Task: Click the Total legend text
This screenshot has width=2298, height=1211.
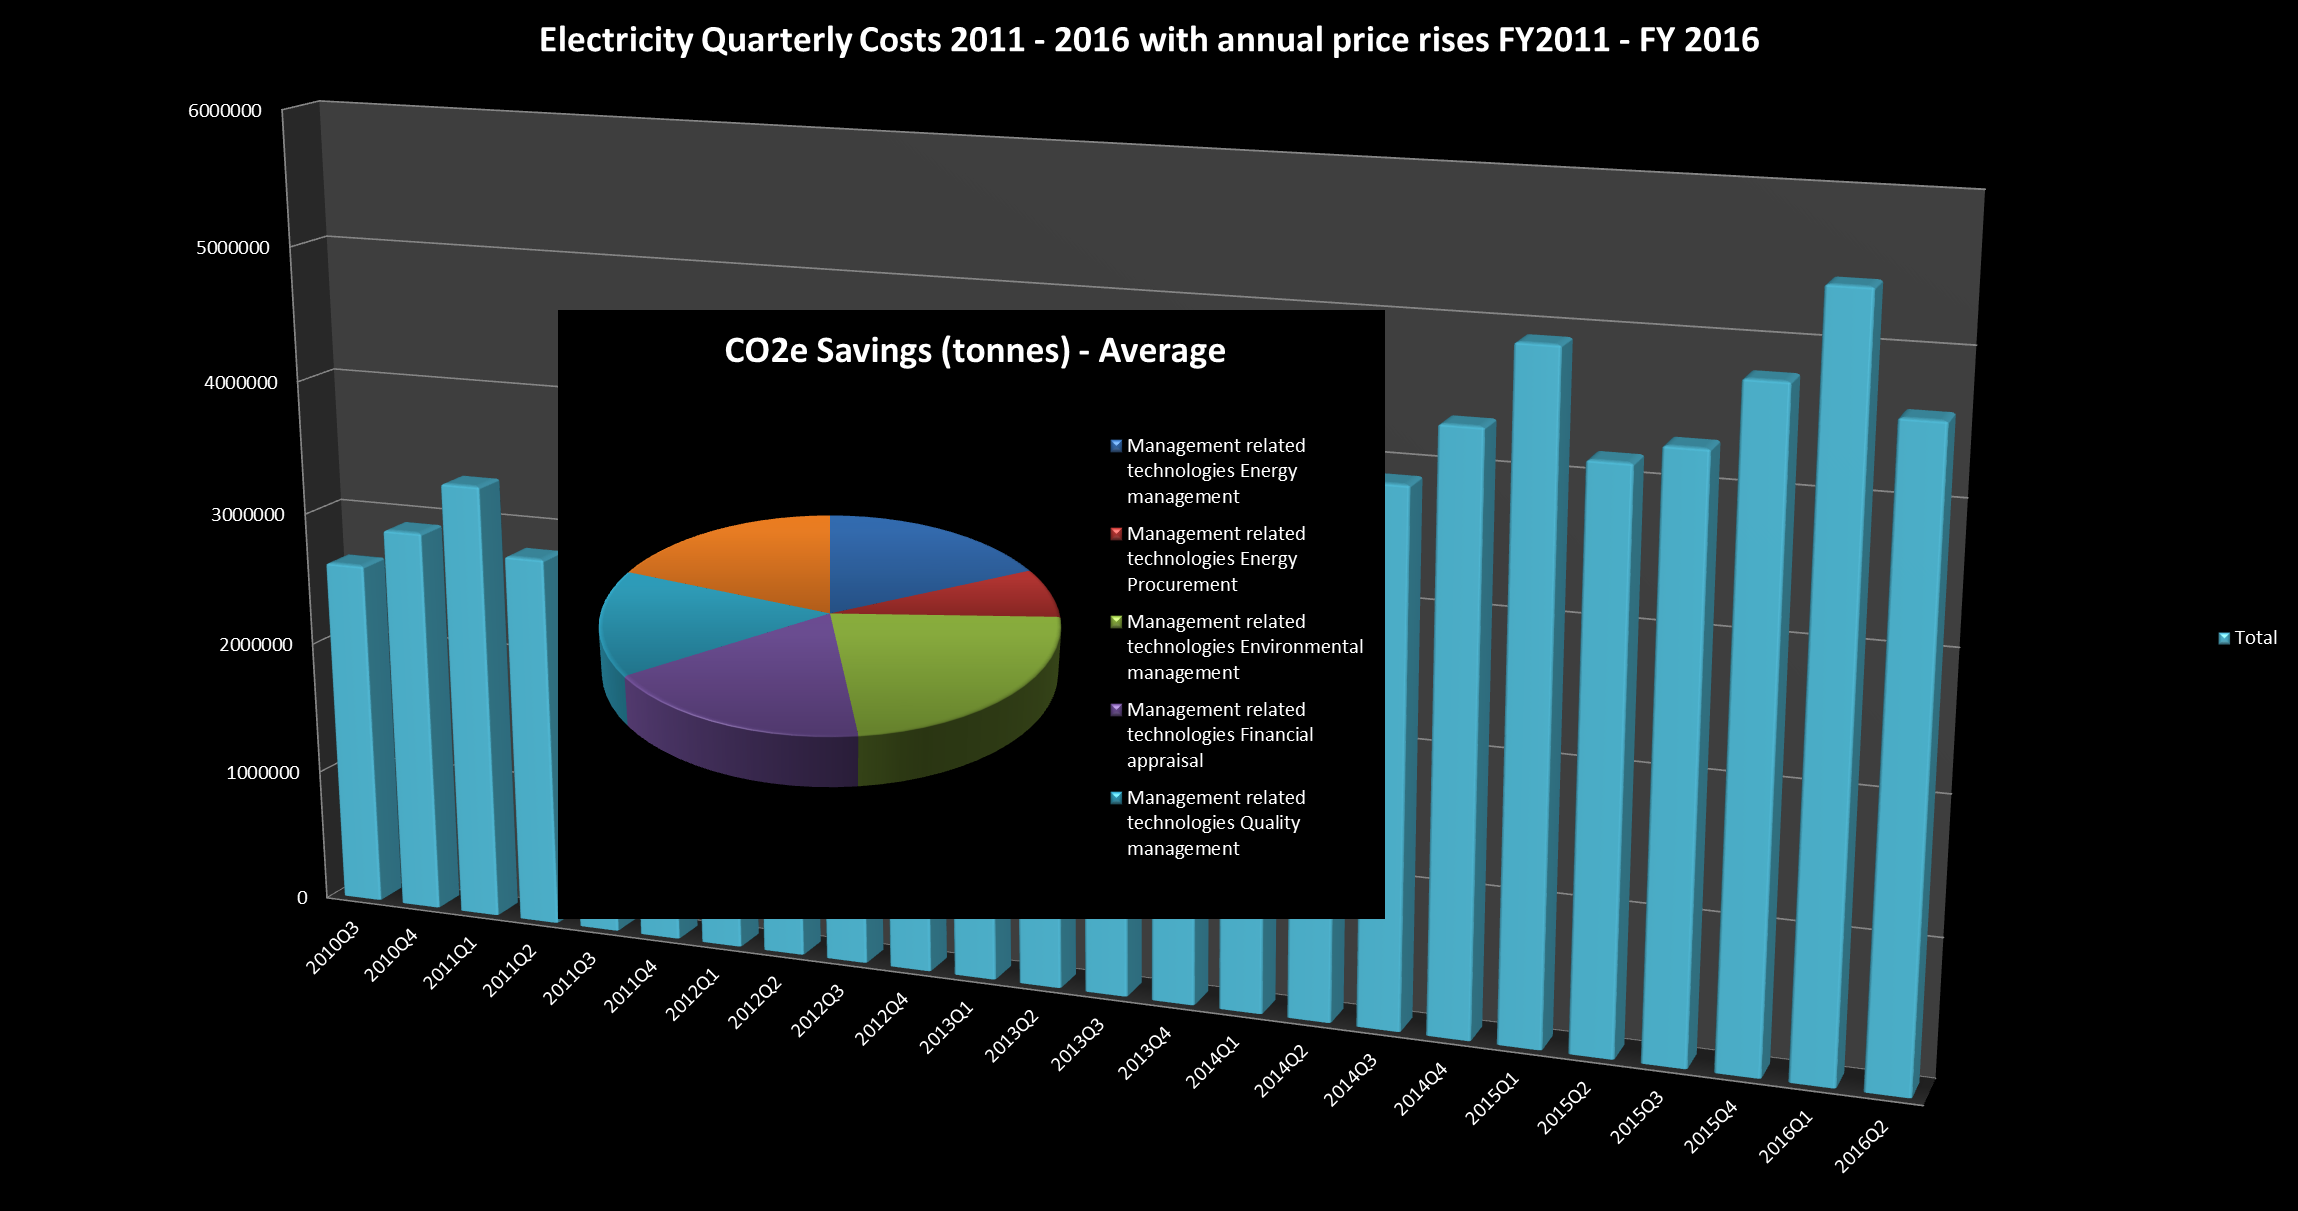Action: pyautogui.click(x=2255, y=638)
